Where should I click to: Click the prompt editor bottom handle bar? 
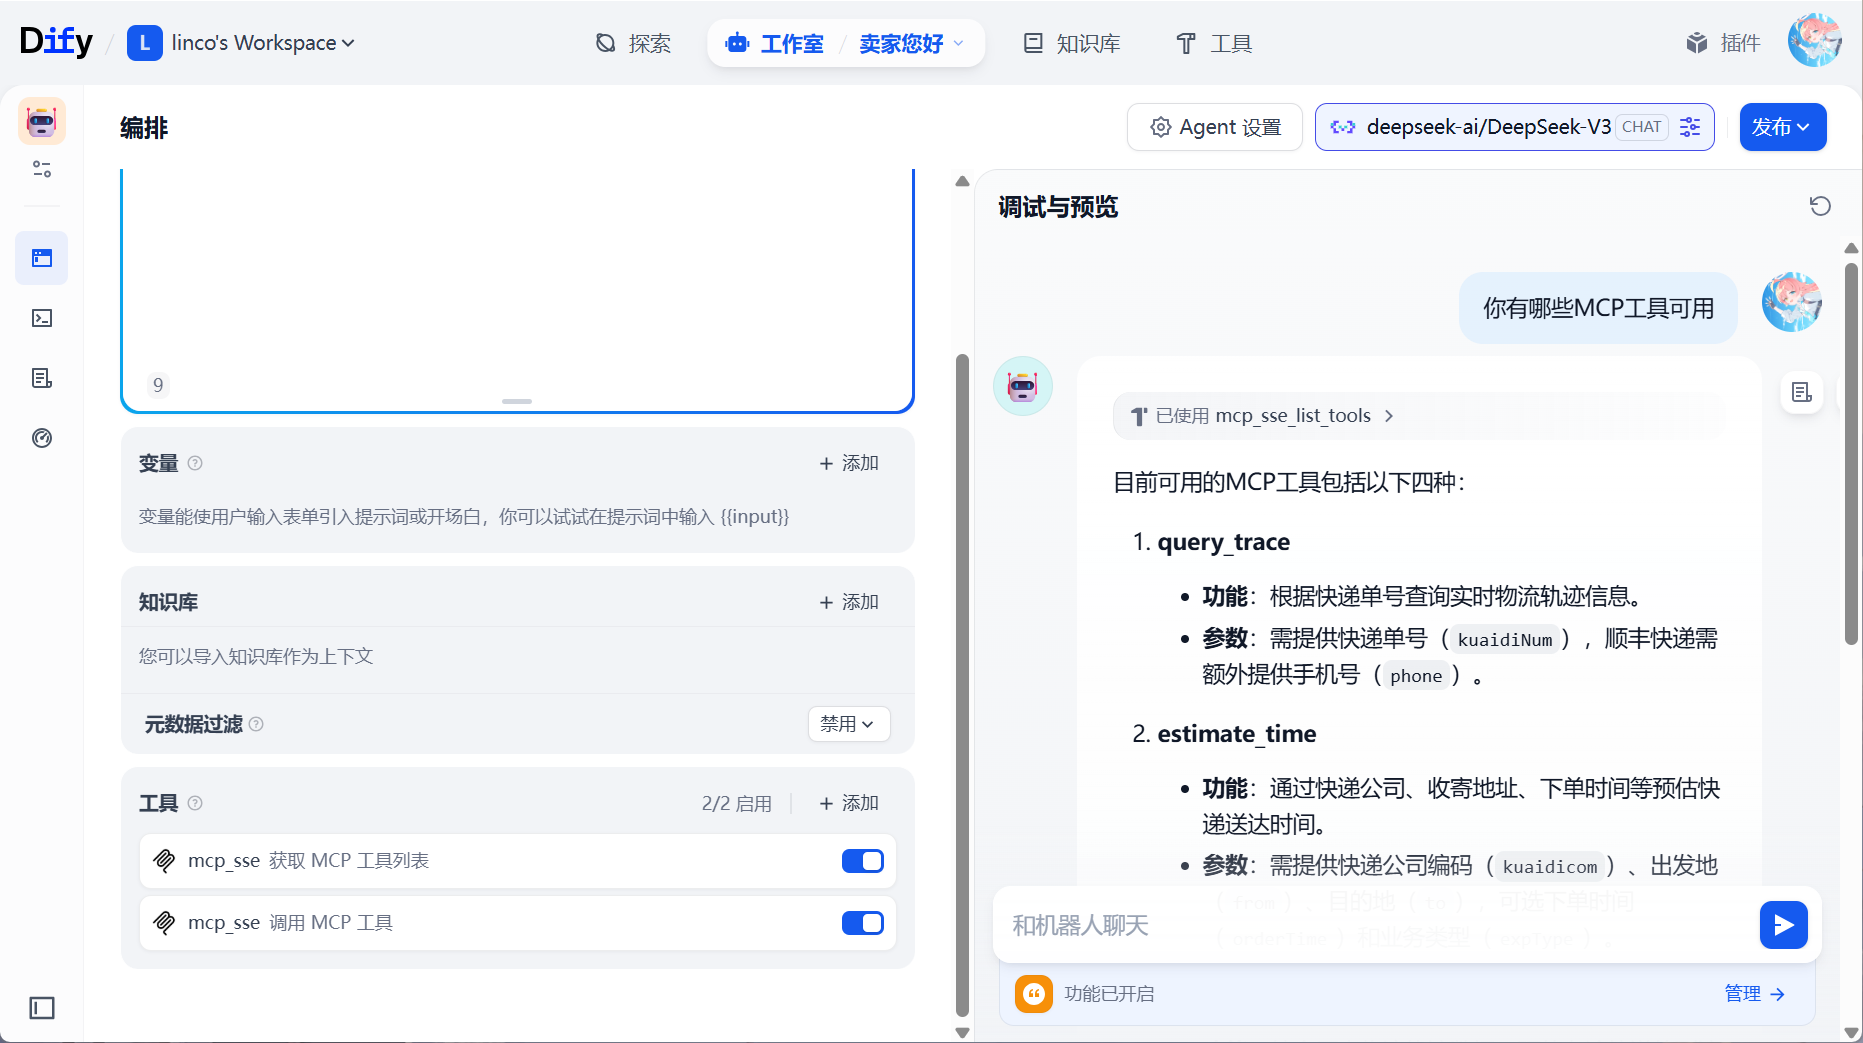click(x=517, y=401)
